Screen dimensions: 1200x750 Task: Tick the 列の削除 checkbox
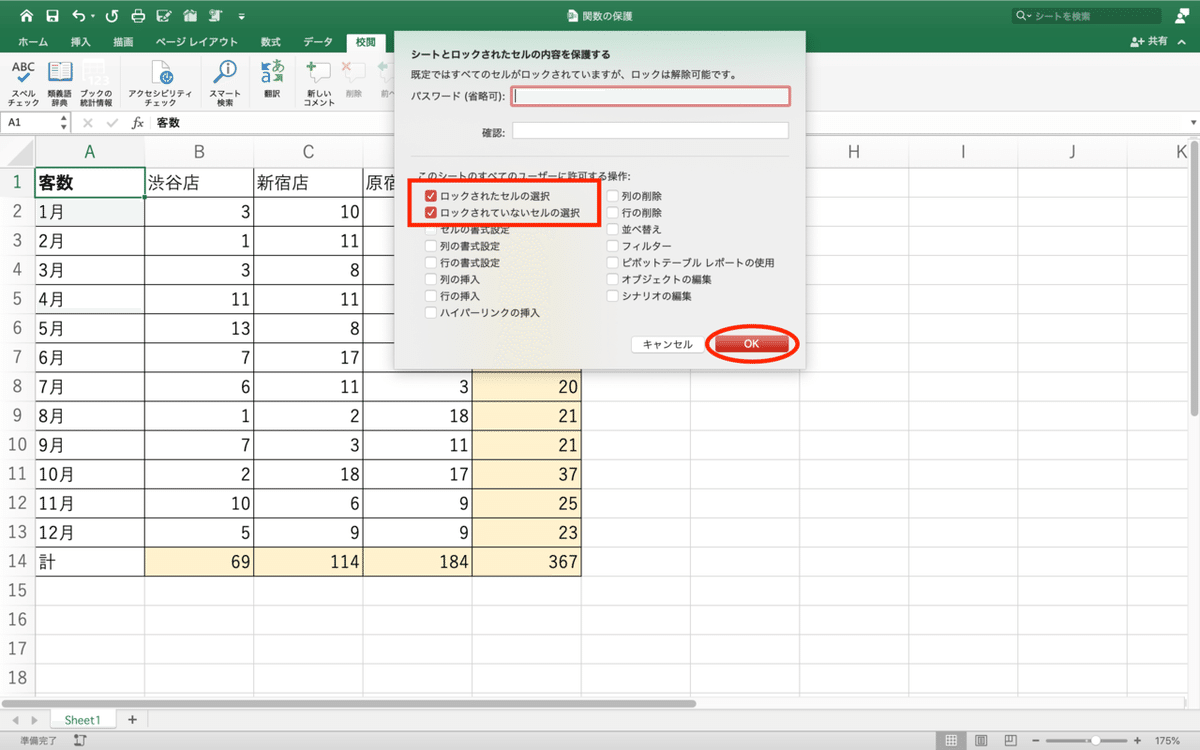(x=612, y=197)
